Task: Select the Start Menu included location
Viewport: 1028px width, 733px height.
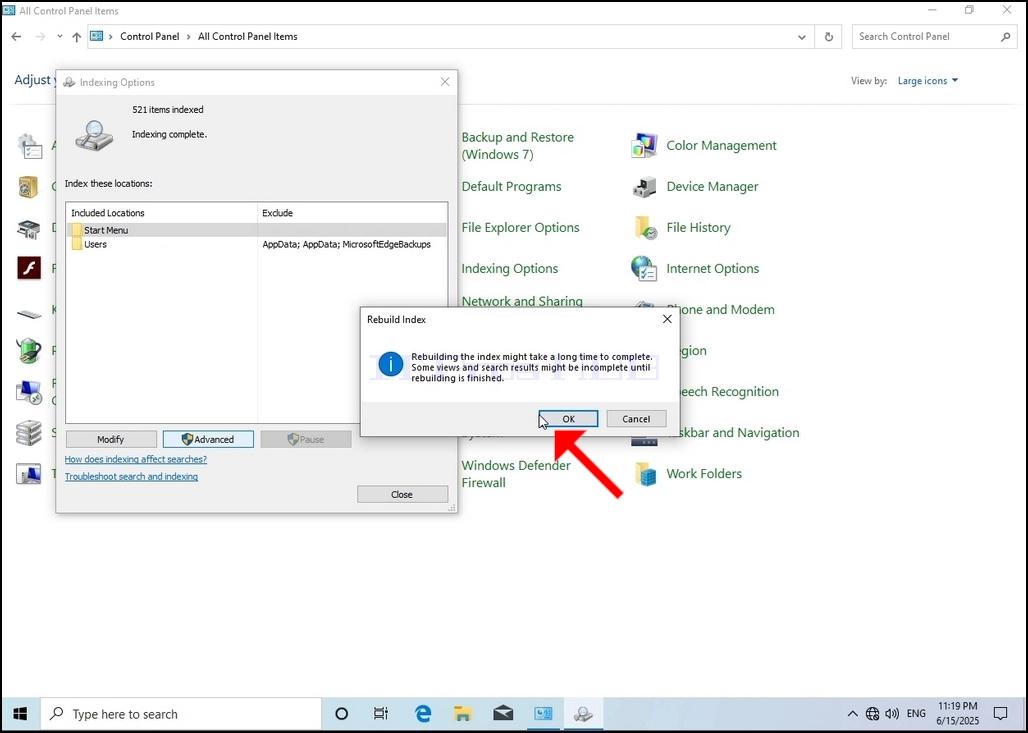Action: [256, 230]
